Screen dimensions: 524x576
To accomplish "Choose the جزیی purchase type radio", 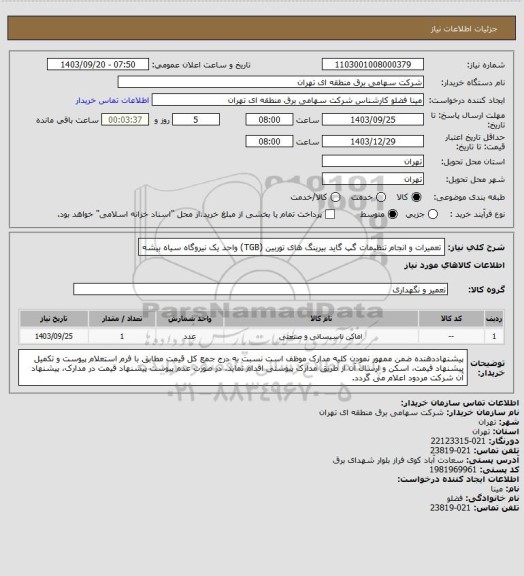I will coord(433,214).
